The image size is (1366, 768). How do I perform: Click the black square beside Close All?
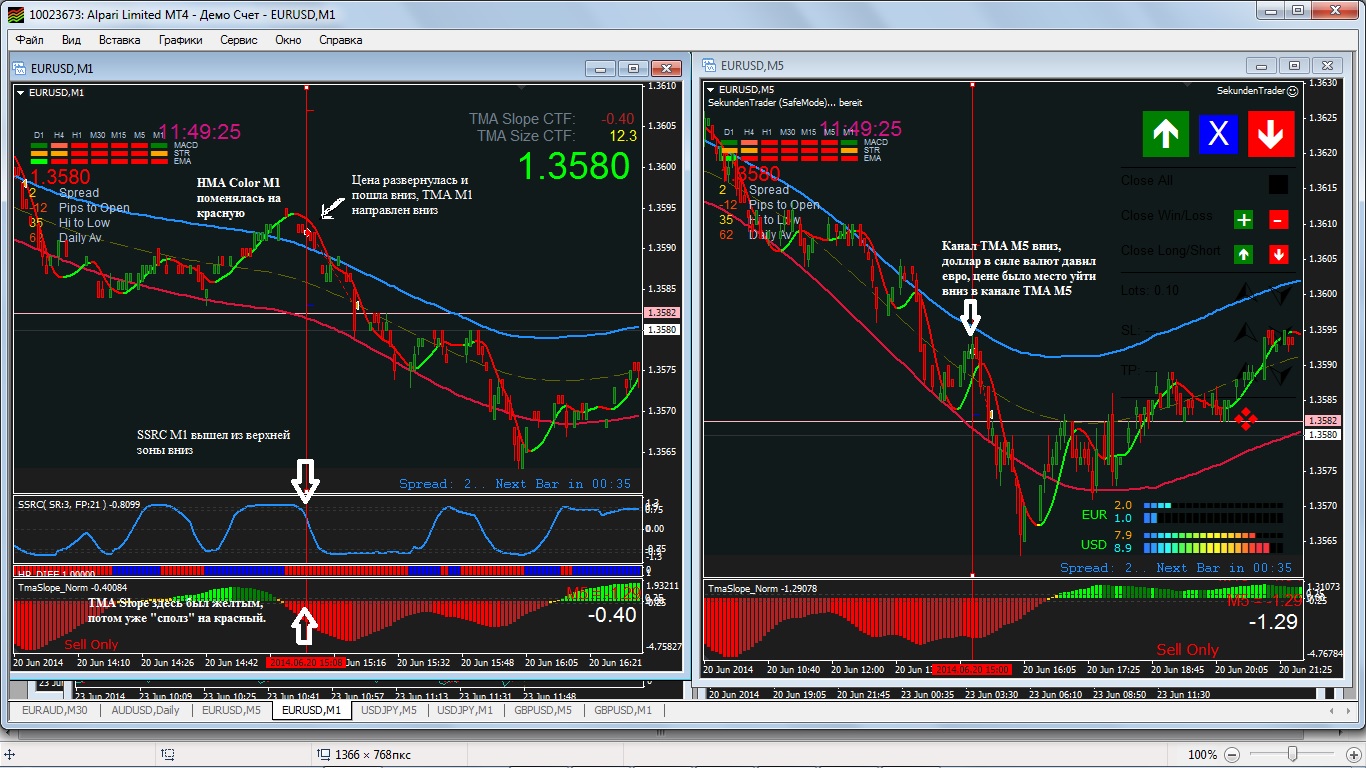[1278, 184]
